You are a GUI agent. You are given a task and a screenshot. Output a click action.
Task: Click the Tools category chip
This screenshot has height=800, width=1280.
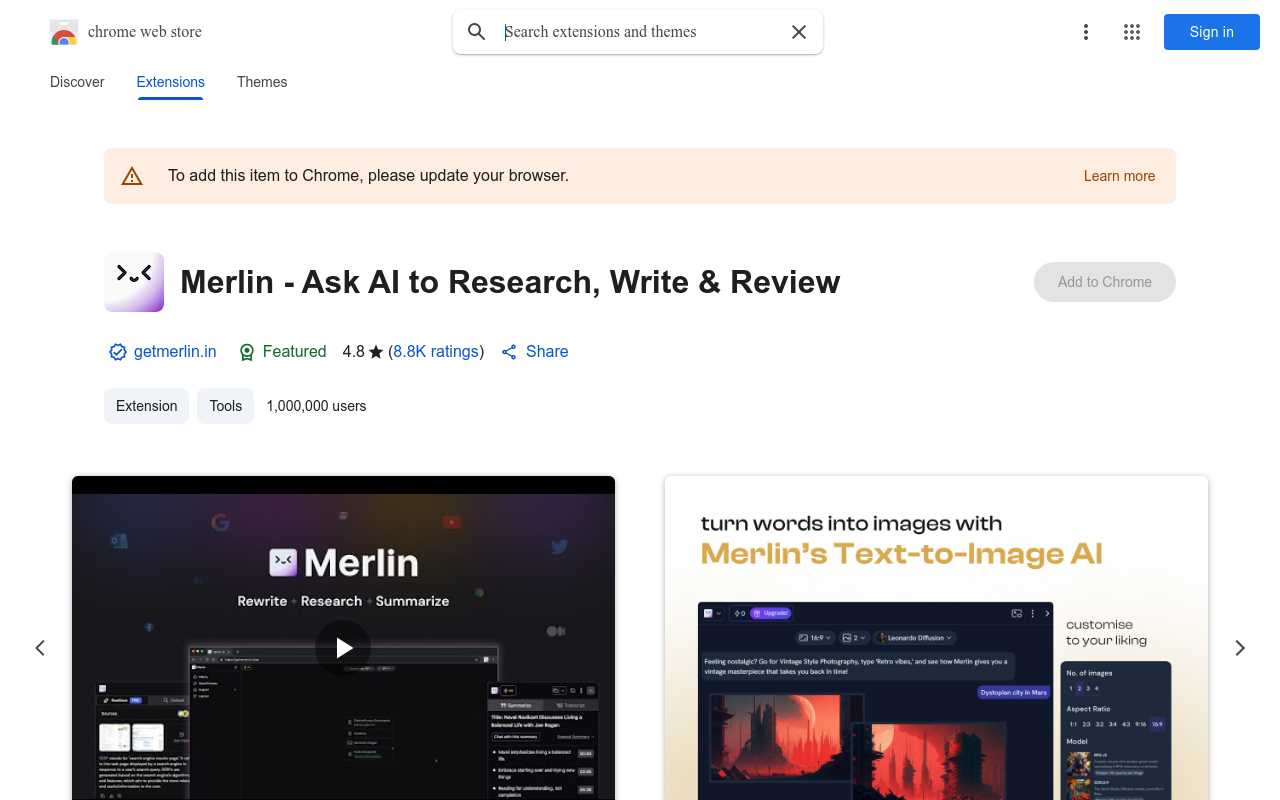pos(226,406)
